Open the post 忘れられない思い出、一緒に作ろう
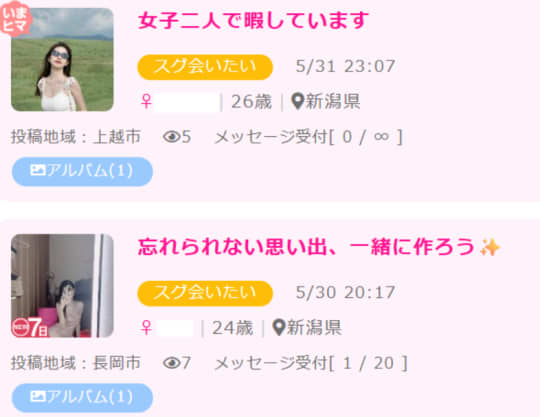Image resolution: width=540 pixels, height=417 pixels. (319, 247)
